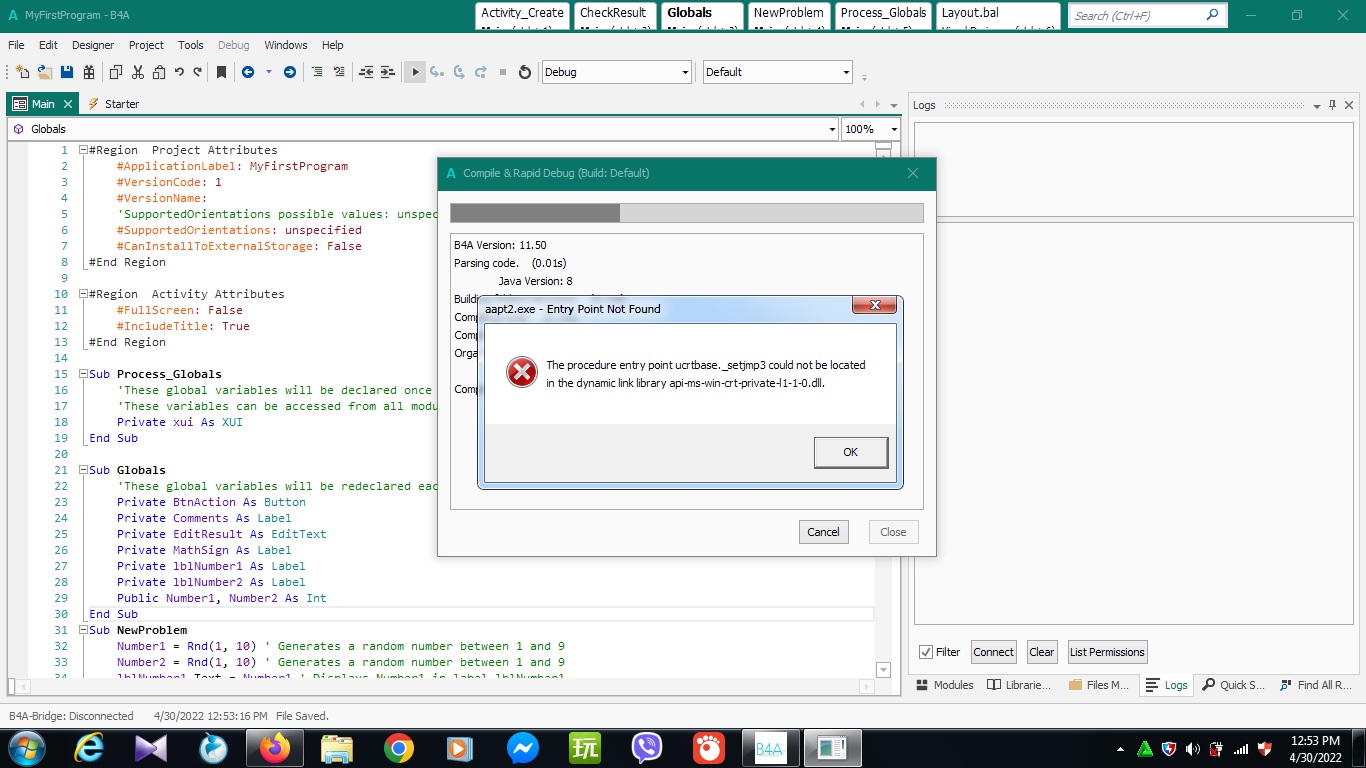Open Viber from the taskbar
The image size is (1366, 768).
pyautogui.click(x=647, y=748)
